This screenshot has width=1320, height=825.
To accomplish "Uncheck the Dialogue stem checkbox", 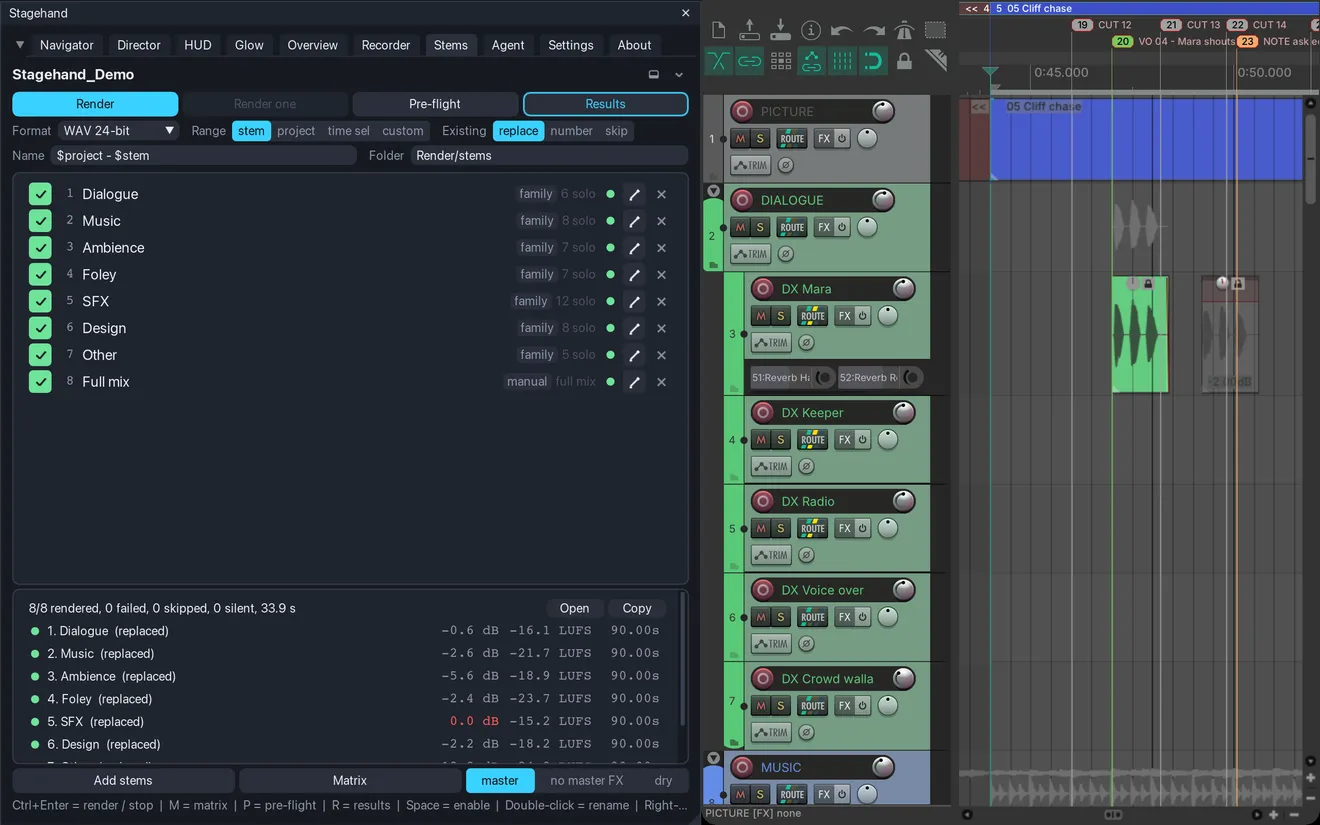I will pyautogui.click(x=40, y=194).
